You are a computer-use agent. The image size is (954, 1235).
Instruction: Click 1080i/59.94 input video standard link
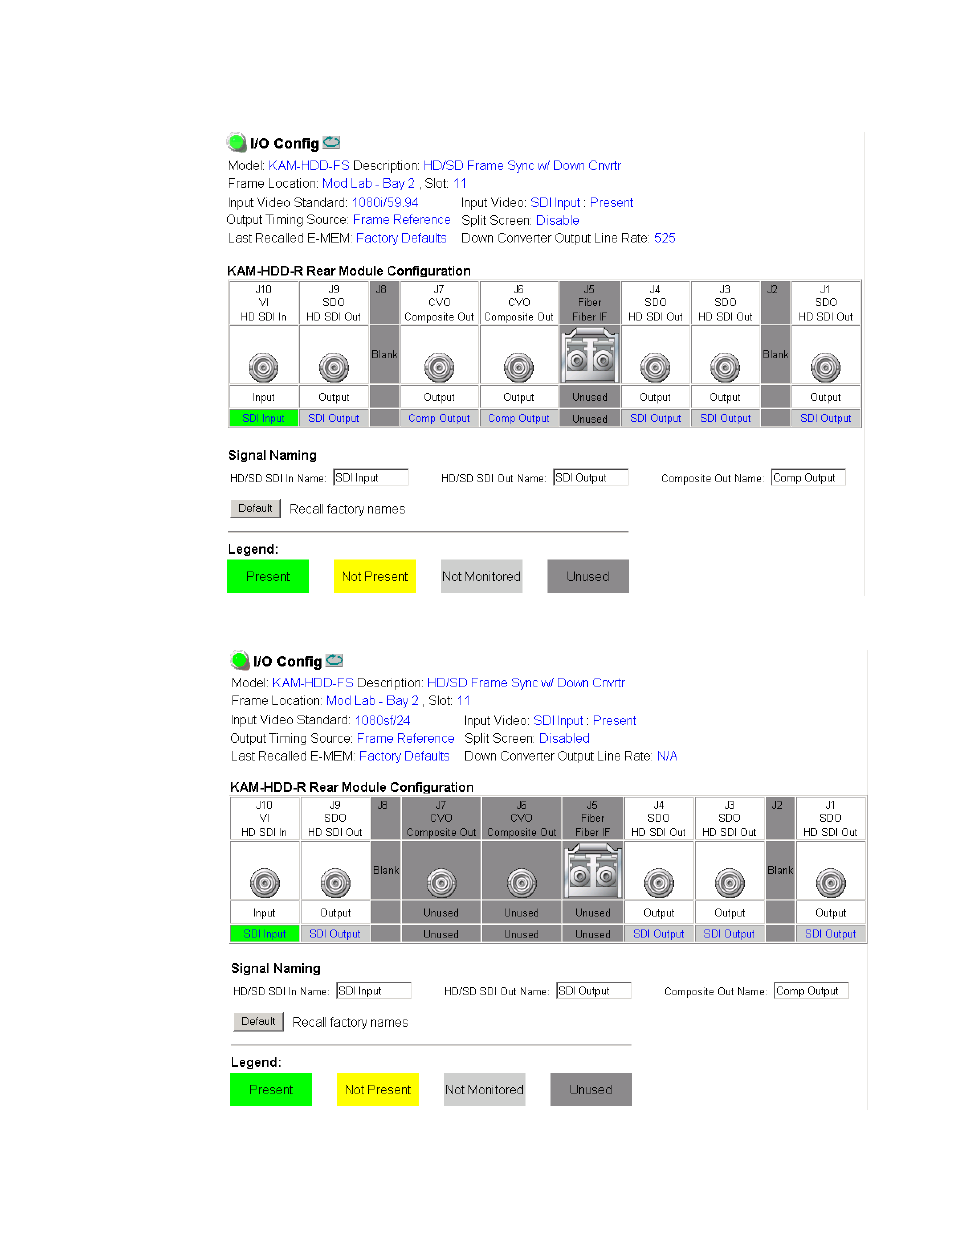pyautogui.click(x=385, y=203)
